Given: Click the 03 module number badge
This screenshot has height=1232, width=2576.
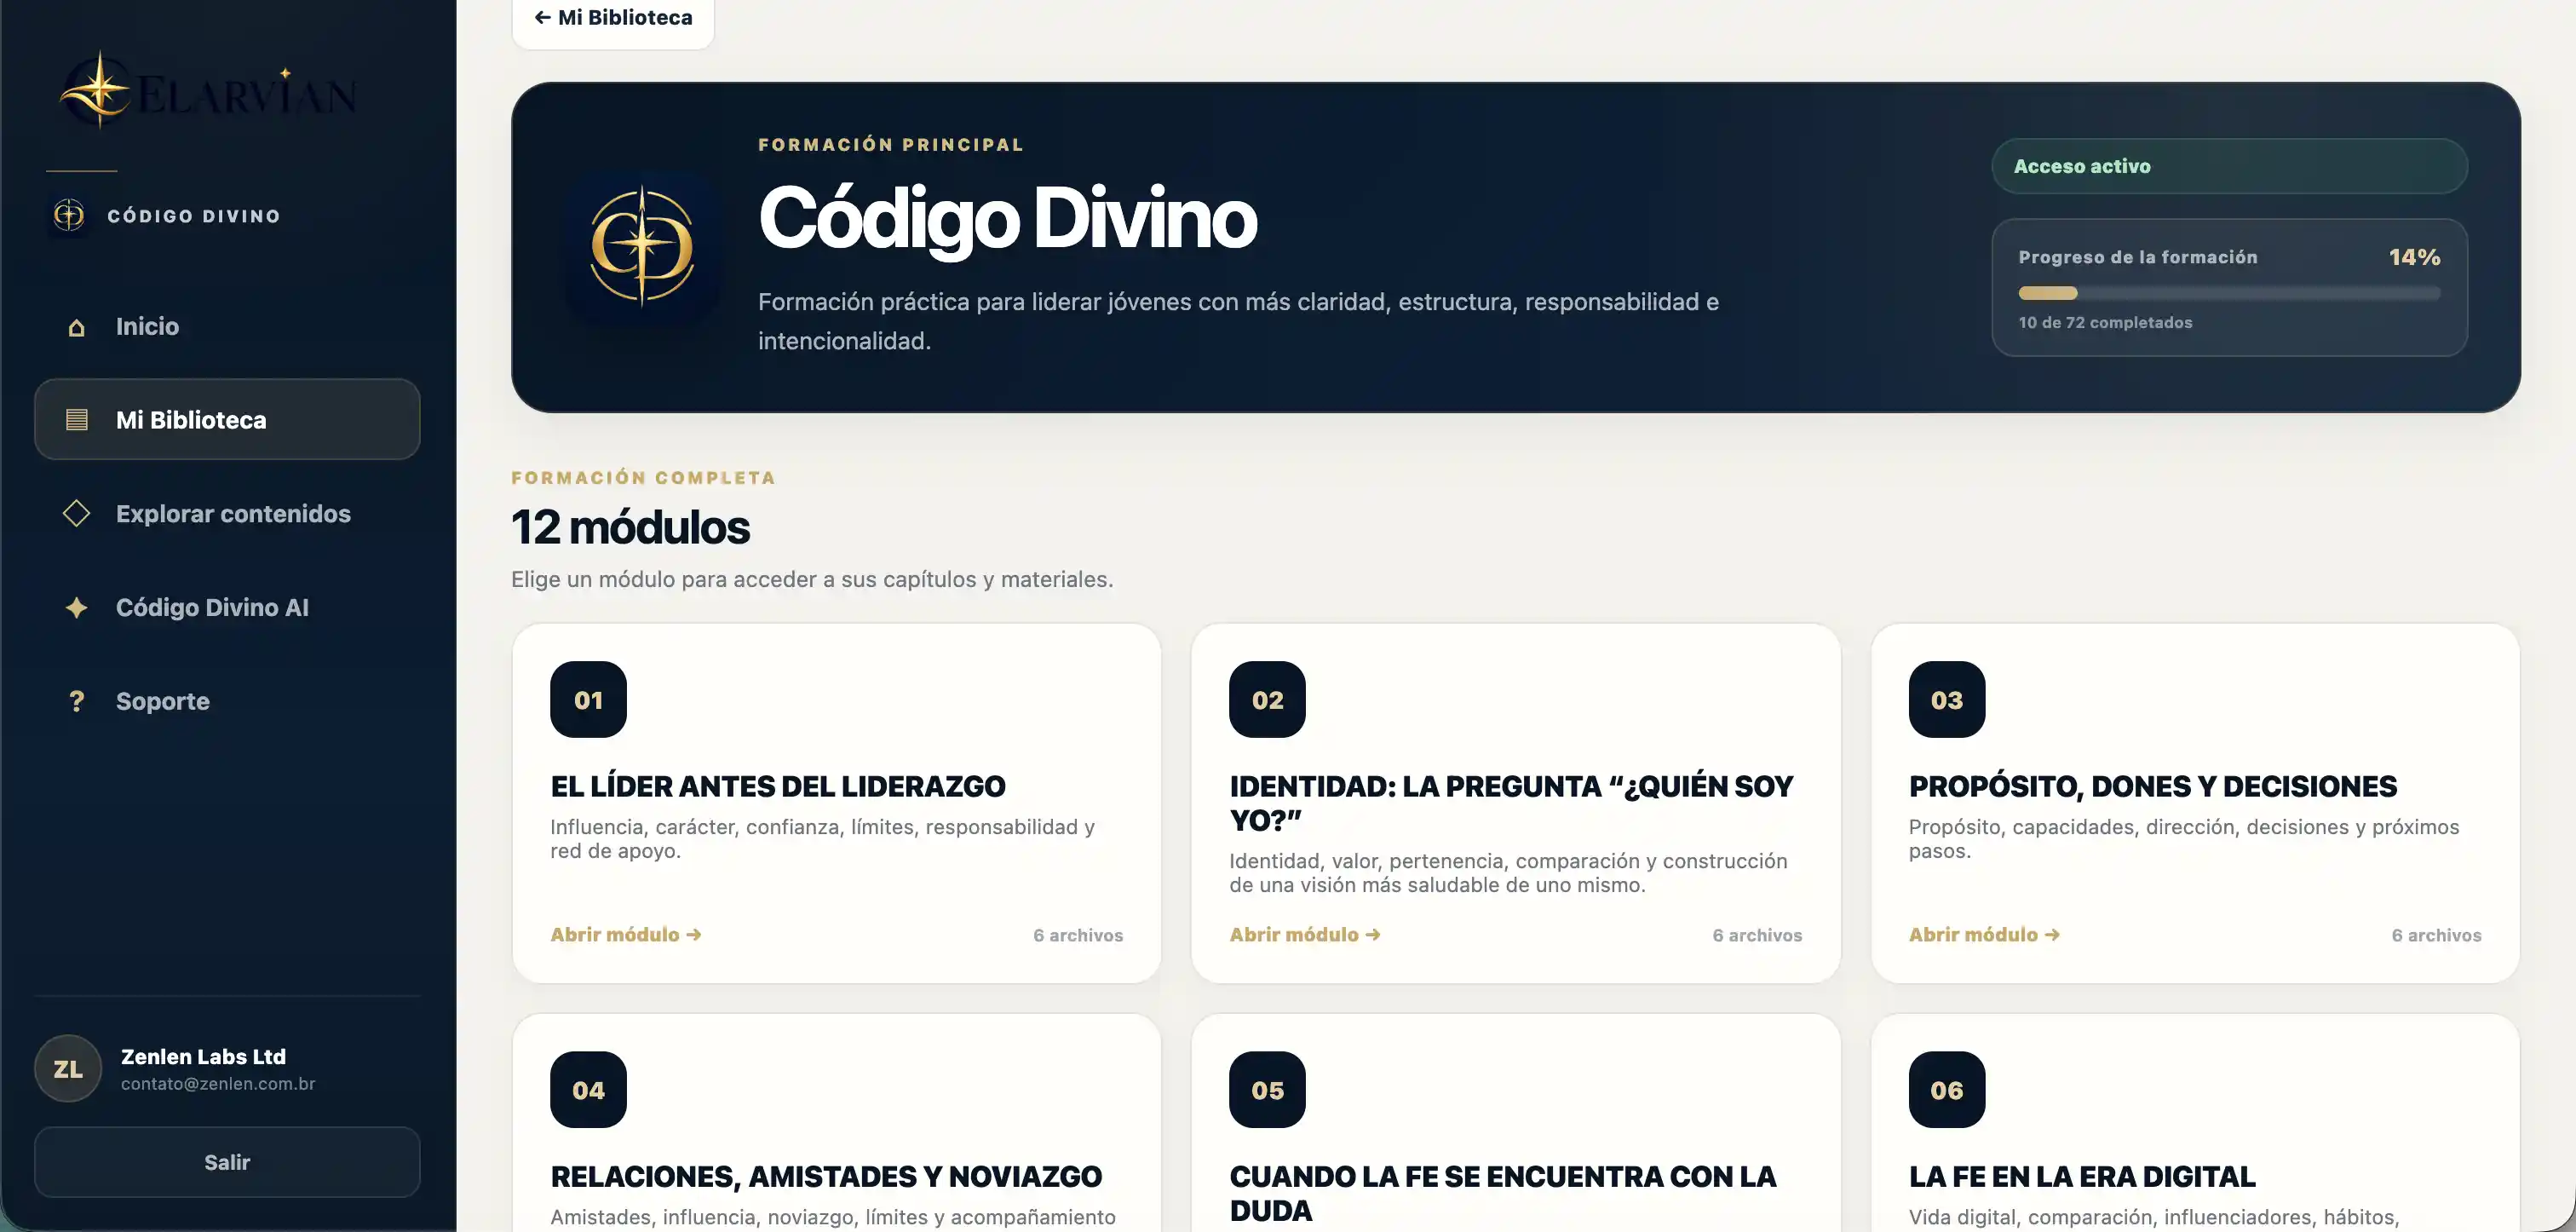Looking at the screenshot, I should 1946,699.
